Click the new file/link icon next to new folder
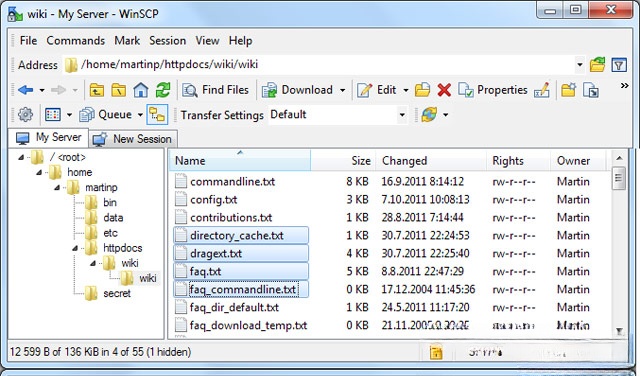The width and height of the screenshot is (640, 376). coord(591,90)
